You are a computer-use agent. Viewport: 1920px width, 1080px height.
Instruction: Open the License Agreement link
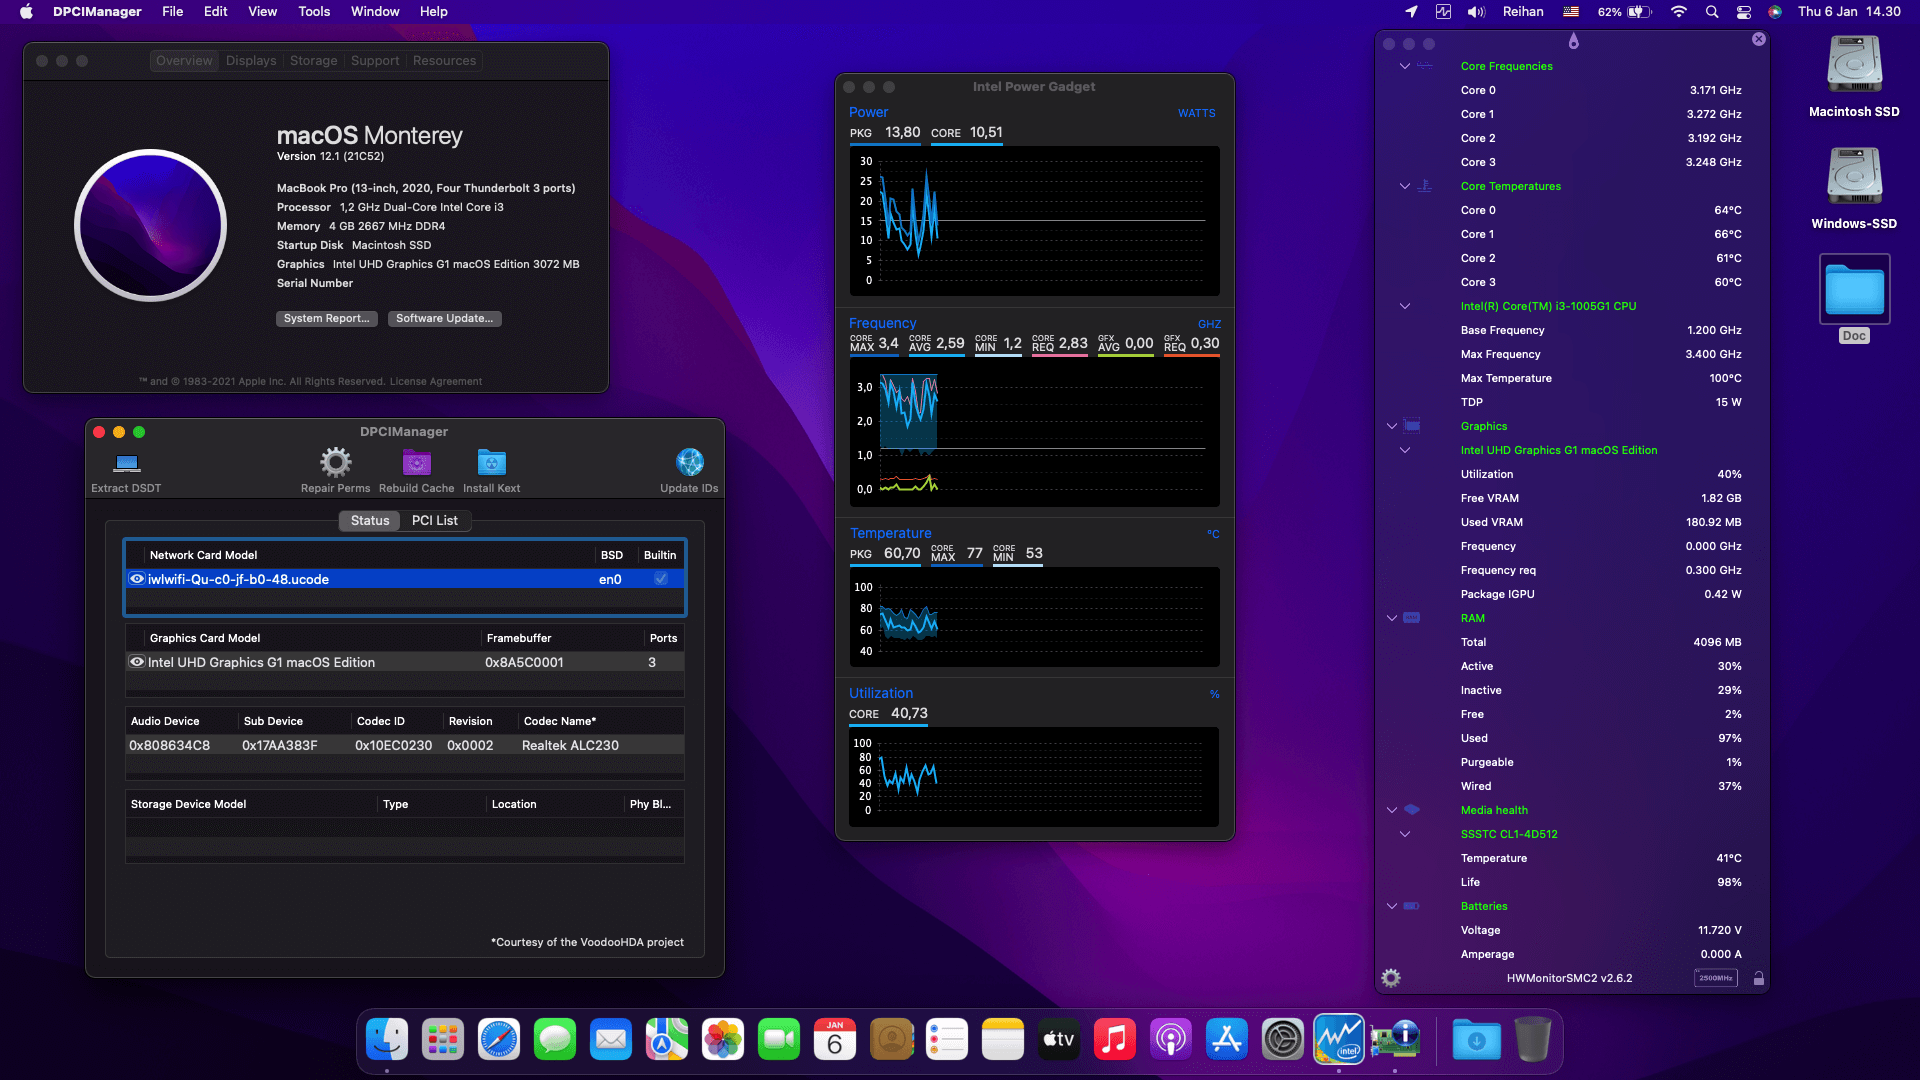[436, 381]
